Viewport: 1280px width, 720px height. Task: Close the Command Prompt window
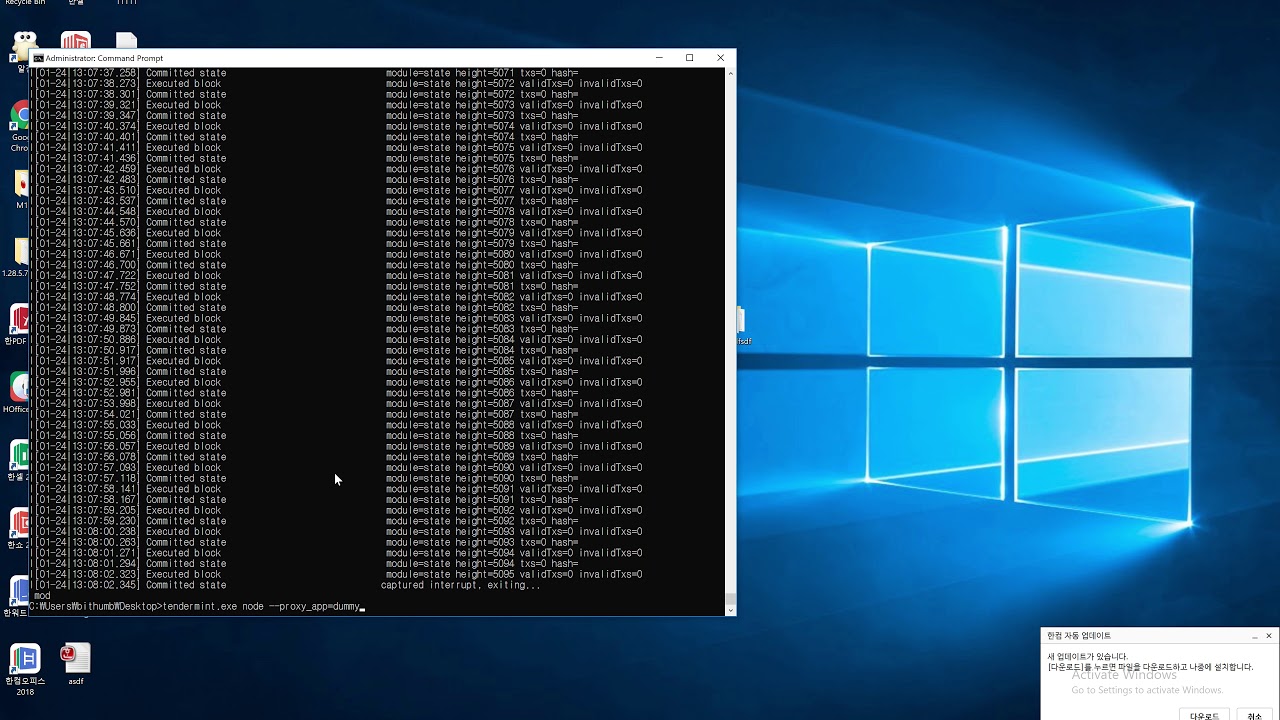(720, 58)
